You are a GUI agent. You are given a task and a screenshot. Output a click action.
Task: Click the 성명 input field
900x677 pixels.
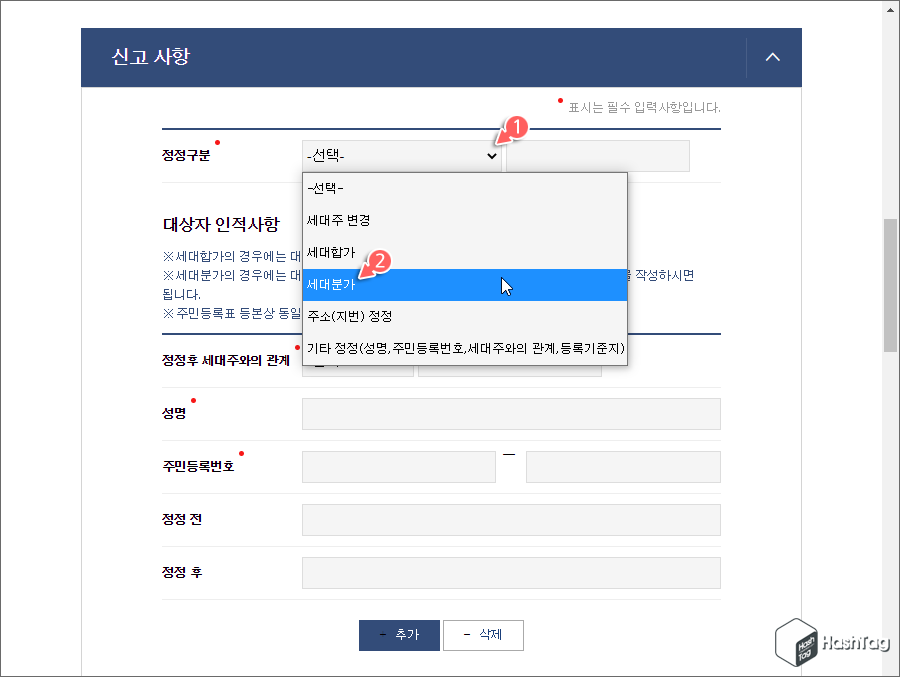click(x=511, y=413)
